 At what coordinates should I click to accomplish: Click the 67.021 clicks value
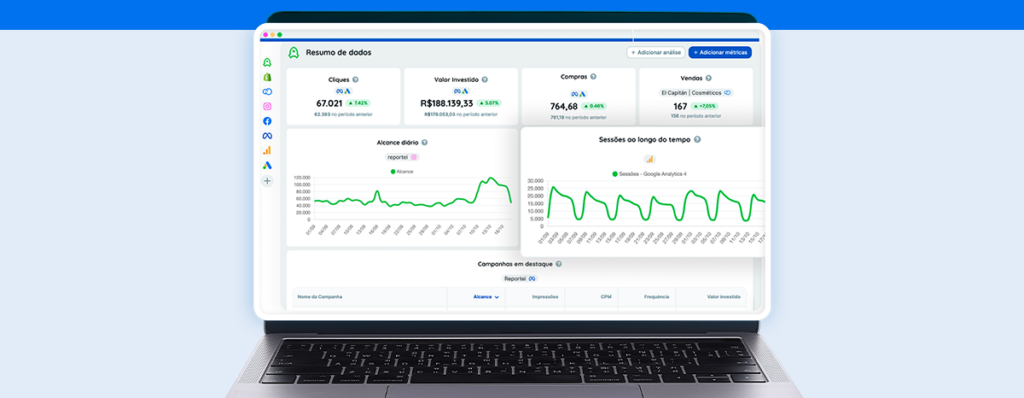point(329,103)
